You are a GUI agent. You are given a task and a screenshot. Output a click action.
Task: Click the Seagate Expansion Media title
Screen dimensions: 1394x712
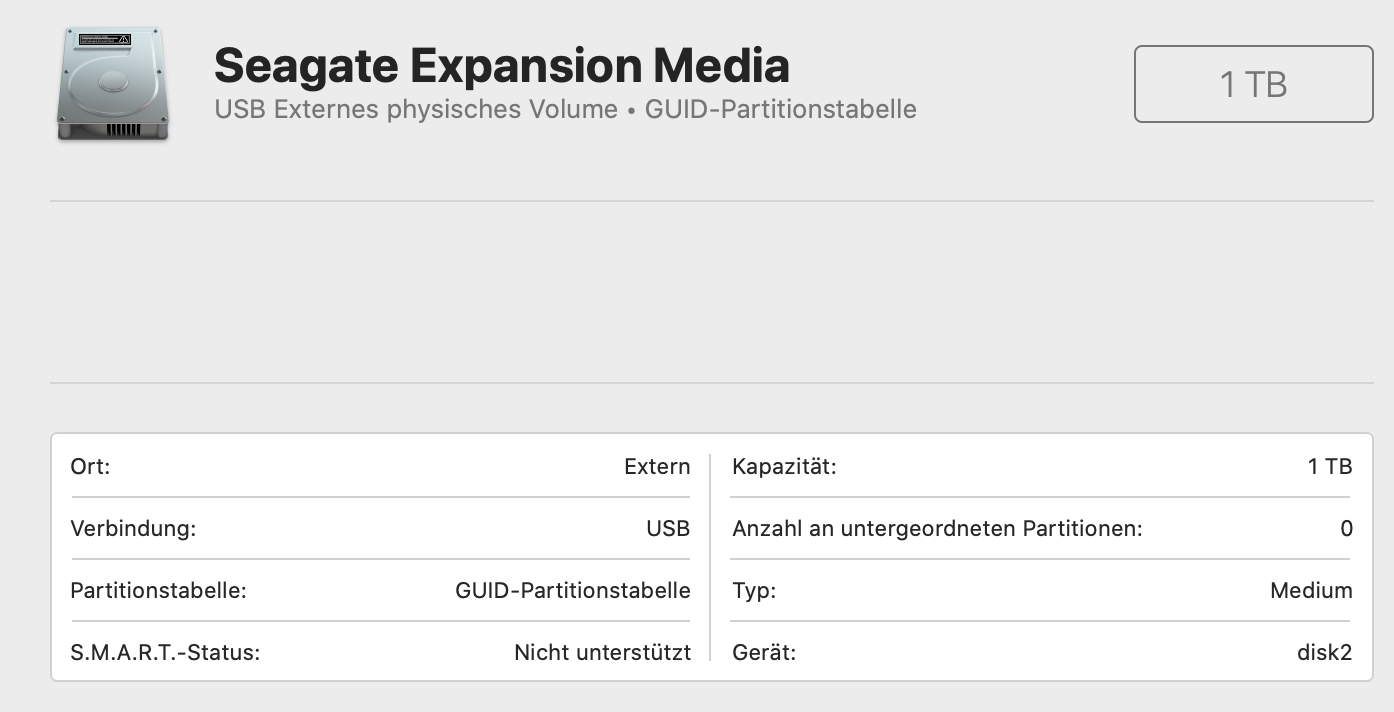point(501,66)
